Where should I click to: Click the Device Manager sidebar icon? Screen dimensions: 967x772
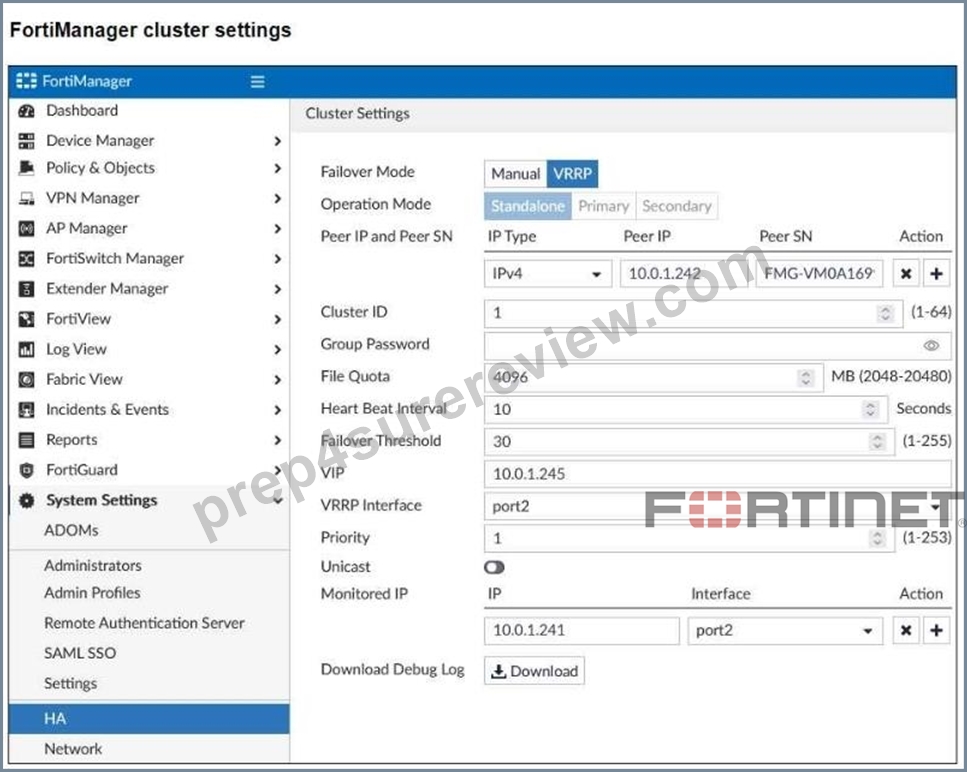(x=26, y=141)
